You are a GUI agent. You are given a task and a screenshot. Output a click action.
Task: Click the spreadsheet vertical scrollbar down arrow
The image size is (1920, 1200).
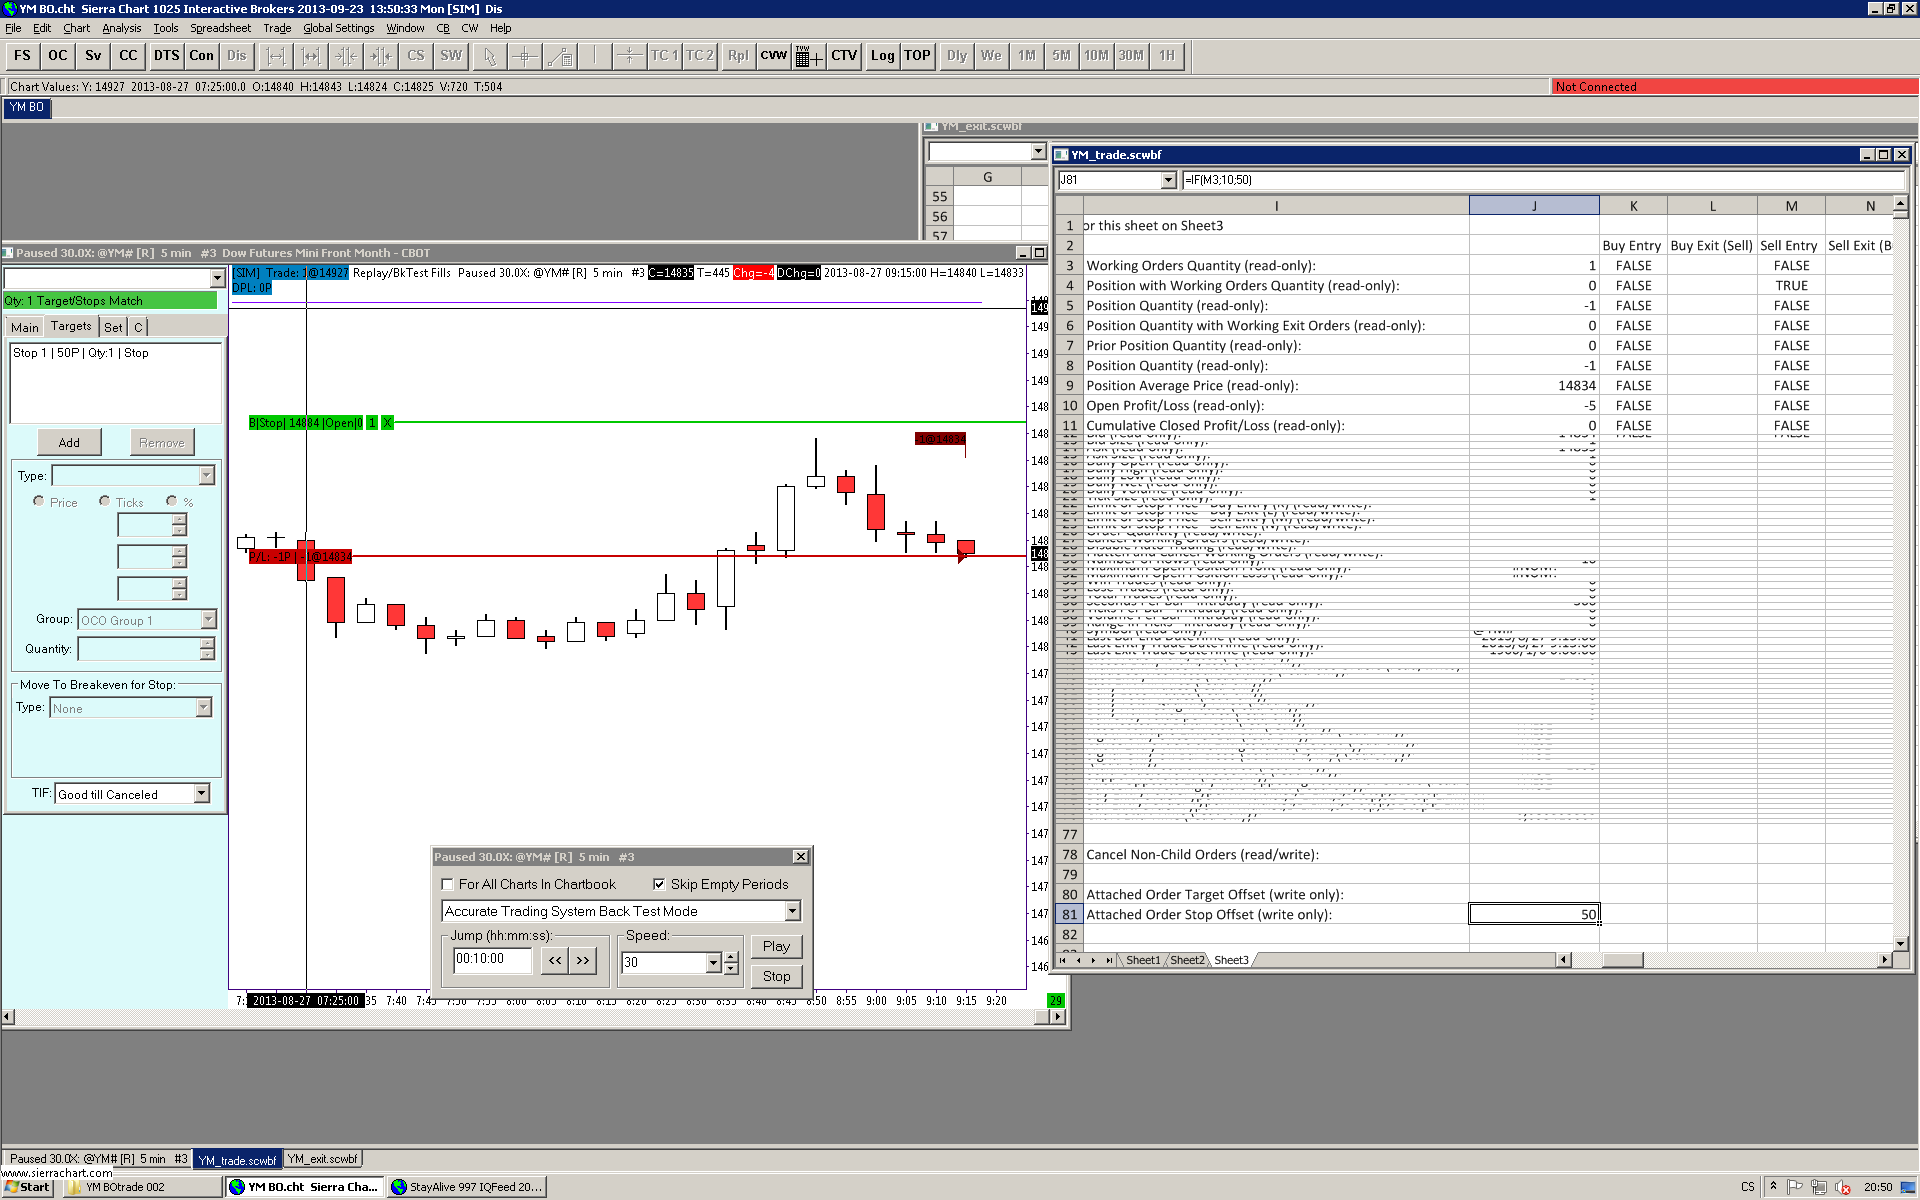tap(1901, 943)
